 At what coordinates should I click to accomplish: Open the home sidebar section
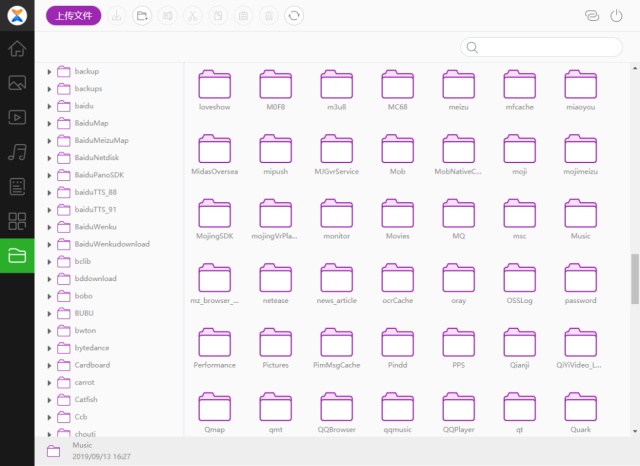pos(17,49)
